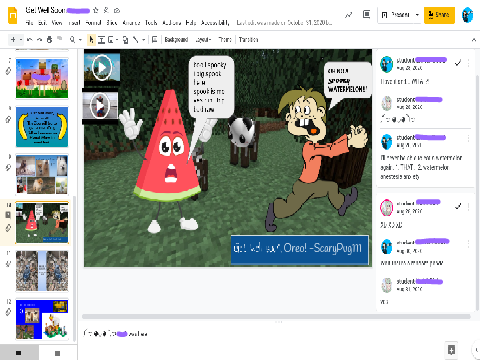Open the last edit history link
The width and height of the screenshot is (480, 360).
click(284, 23)
